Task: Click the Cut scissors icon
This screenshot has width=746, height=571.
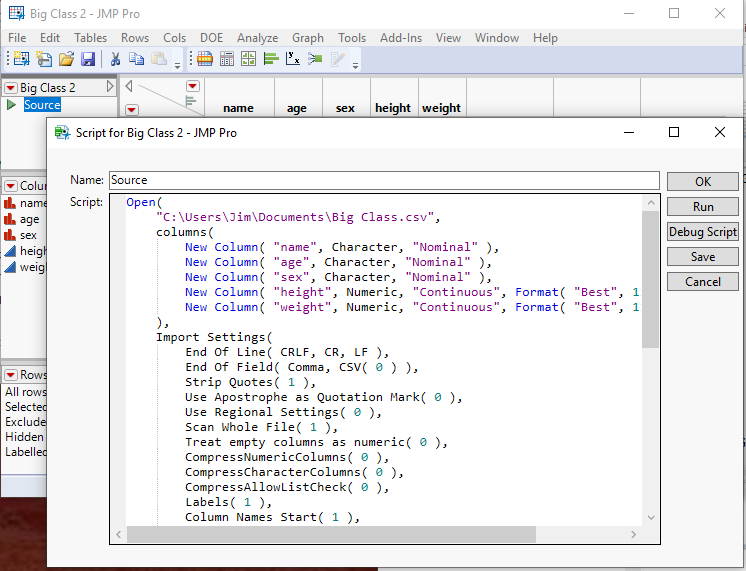Action: 115,59
